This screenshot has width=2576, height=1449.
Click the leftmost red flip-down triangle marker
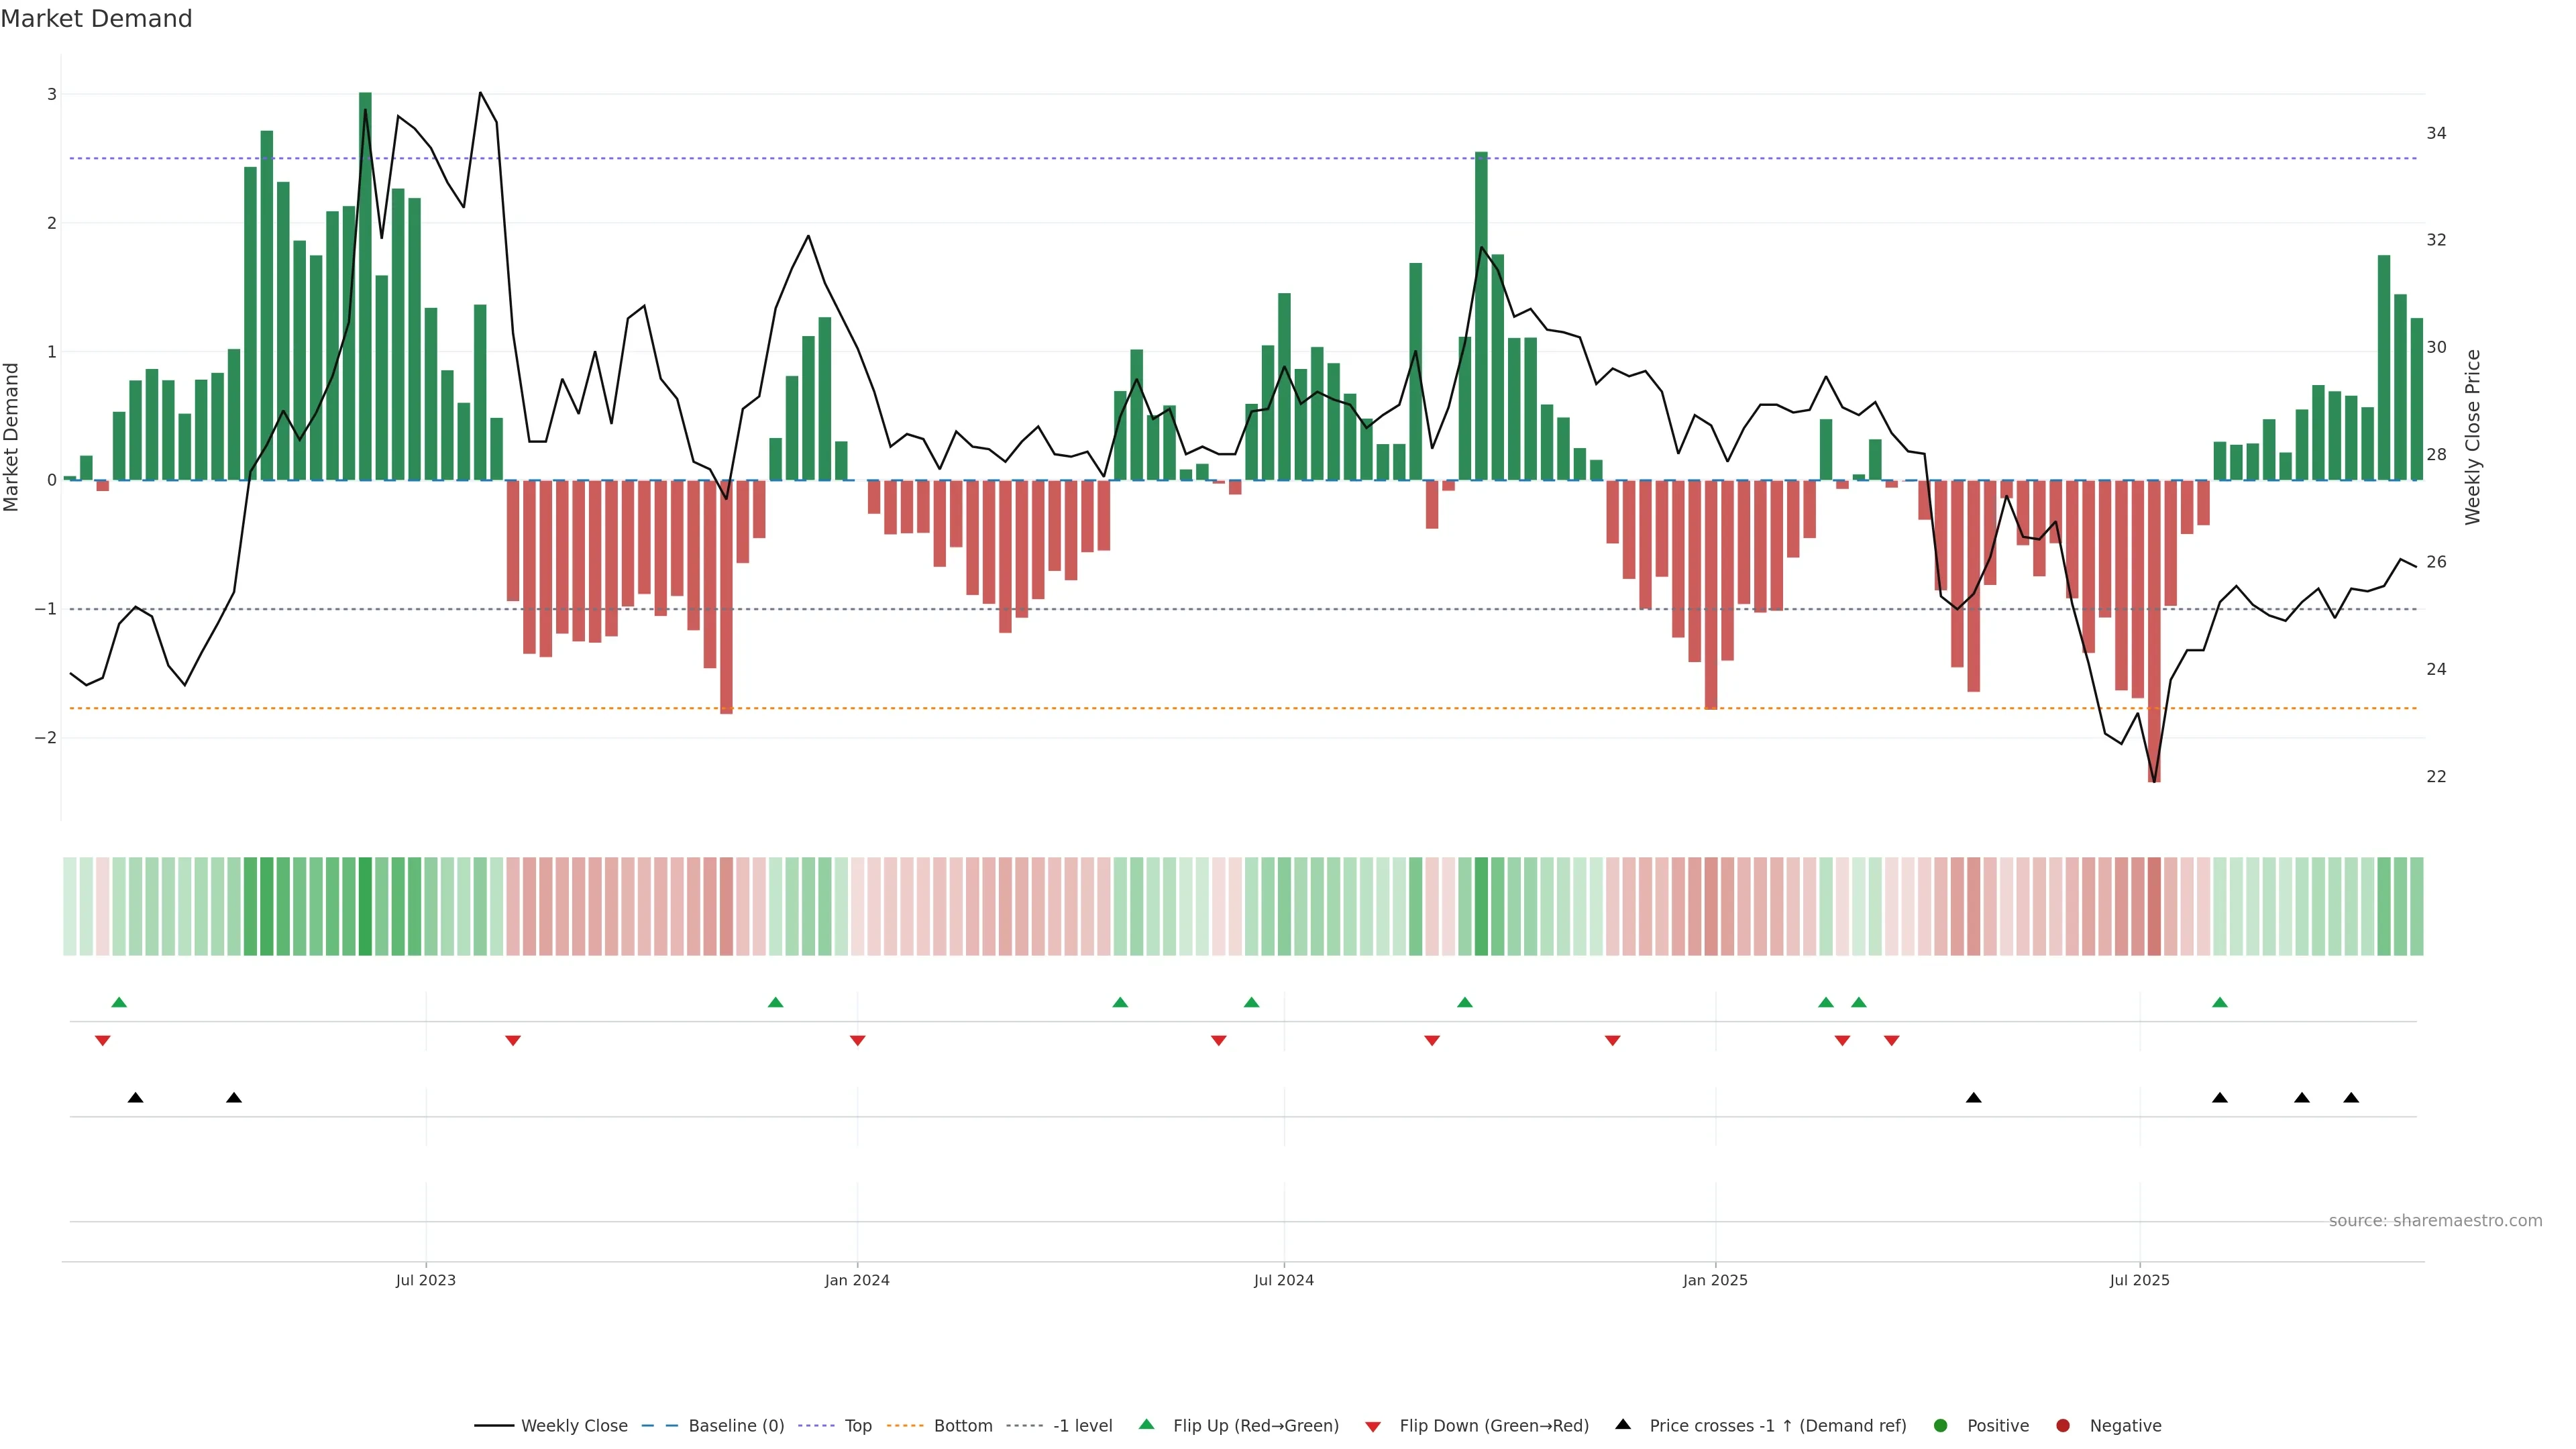(102, 1041)
